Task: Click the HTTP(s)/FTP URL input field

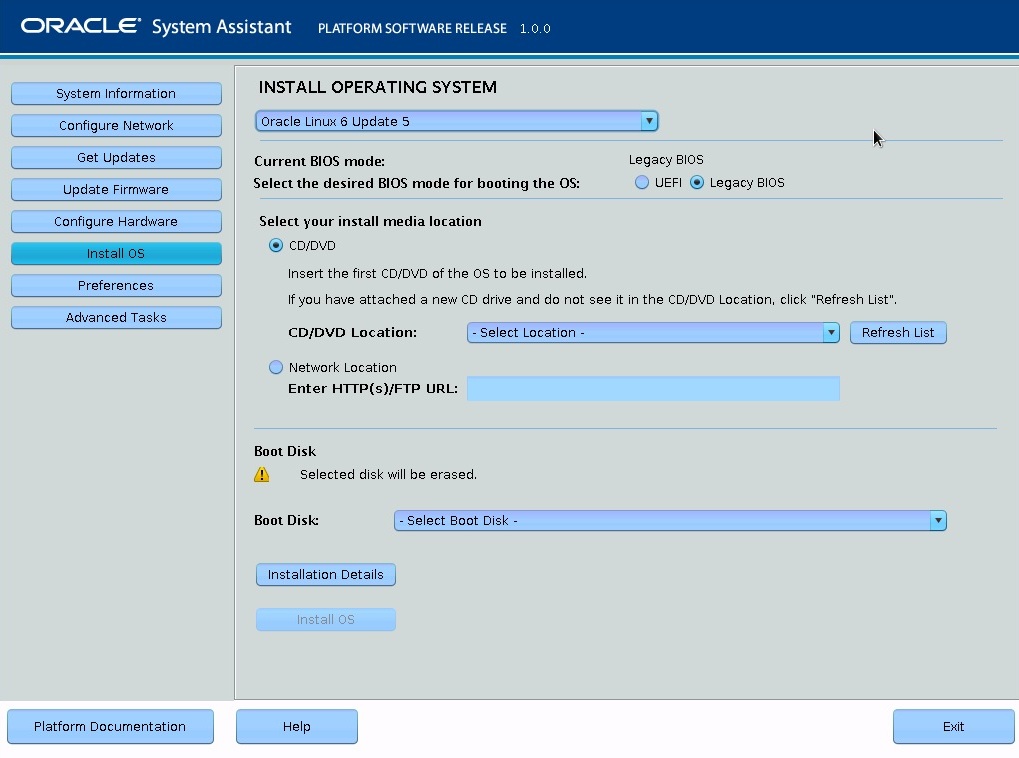Action: (652, 389)
